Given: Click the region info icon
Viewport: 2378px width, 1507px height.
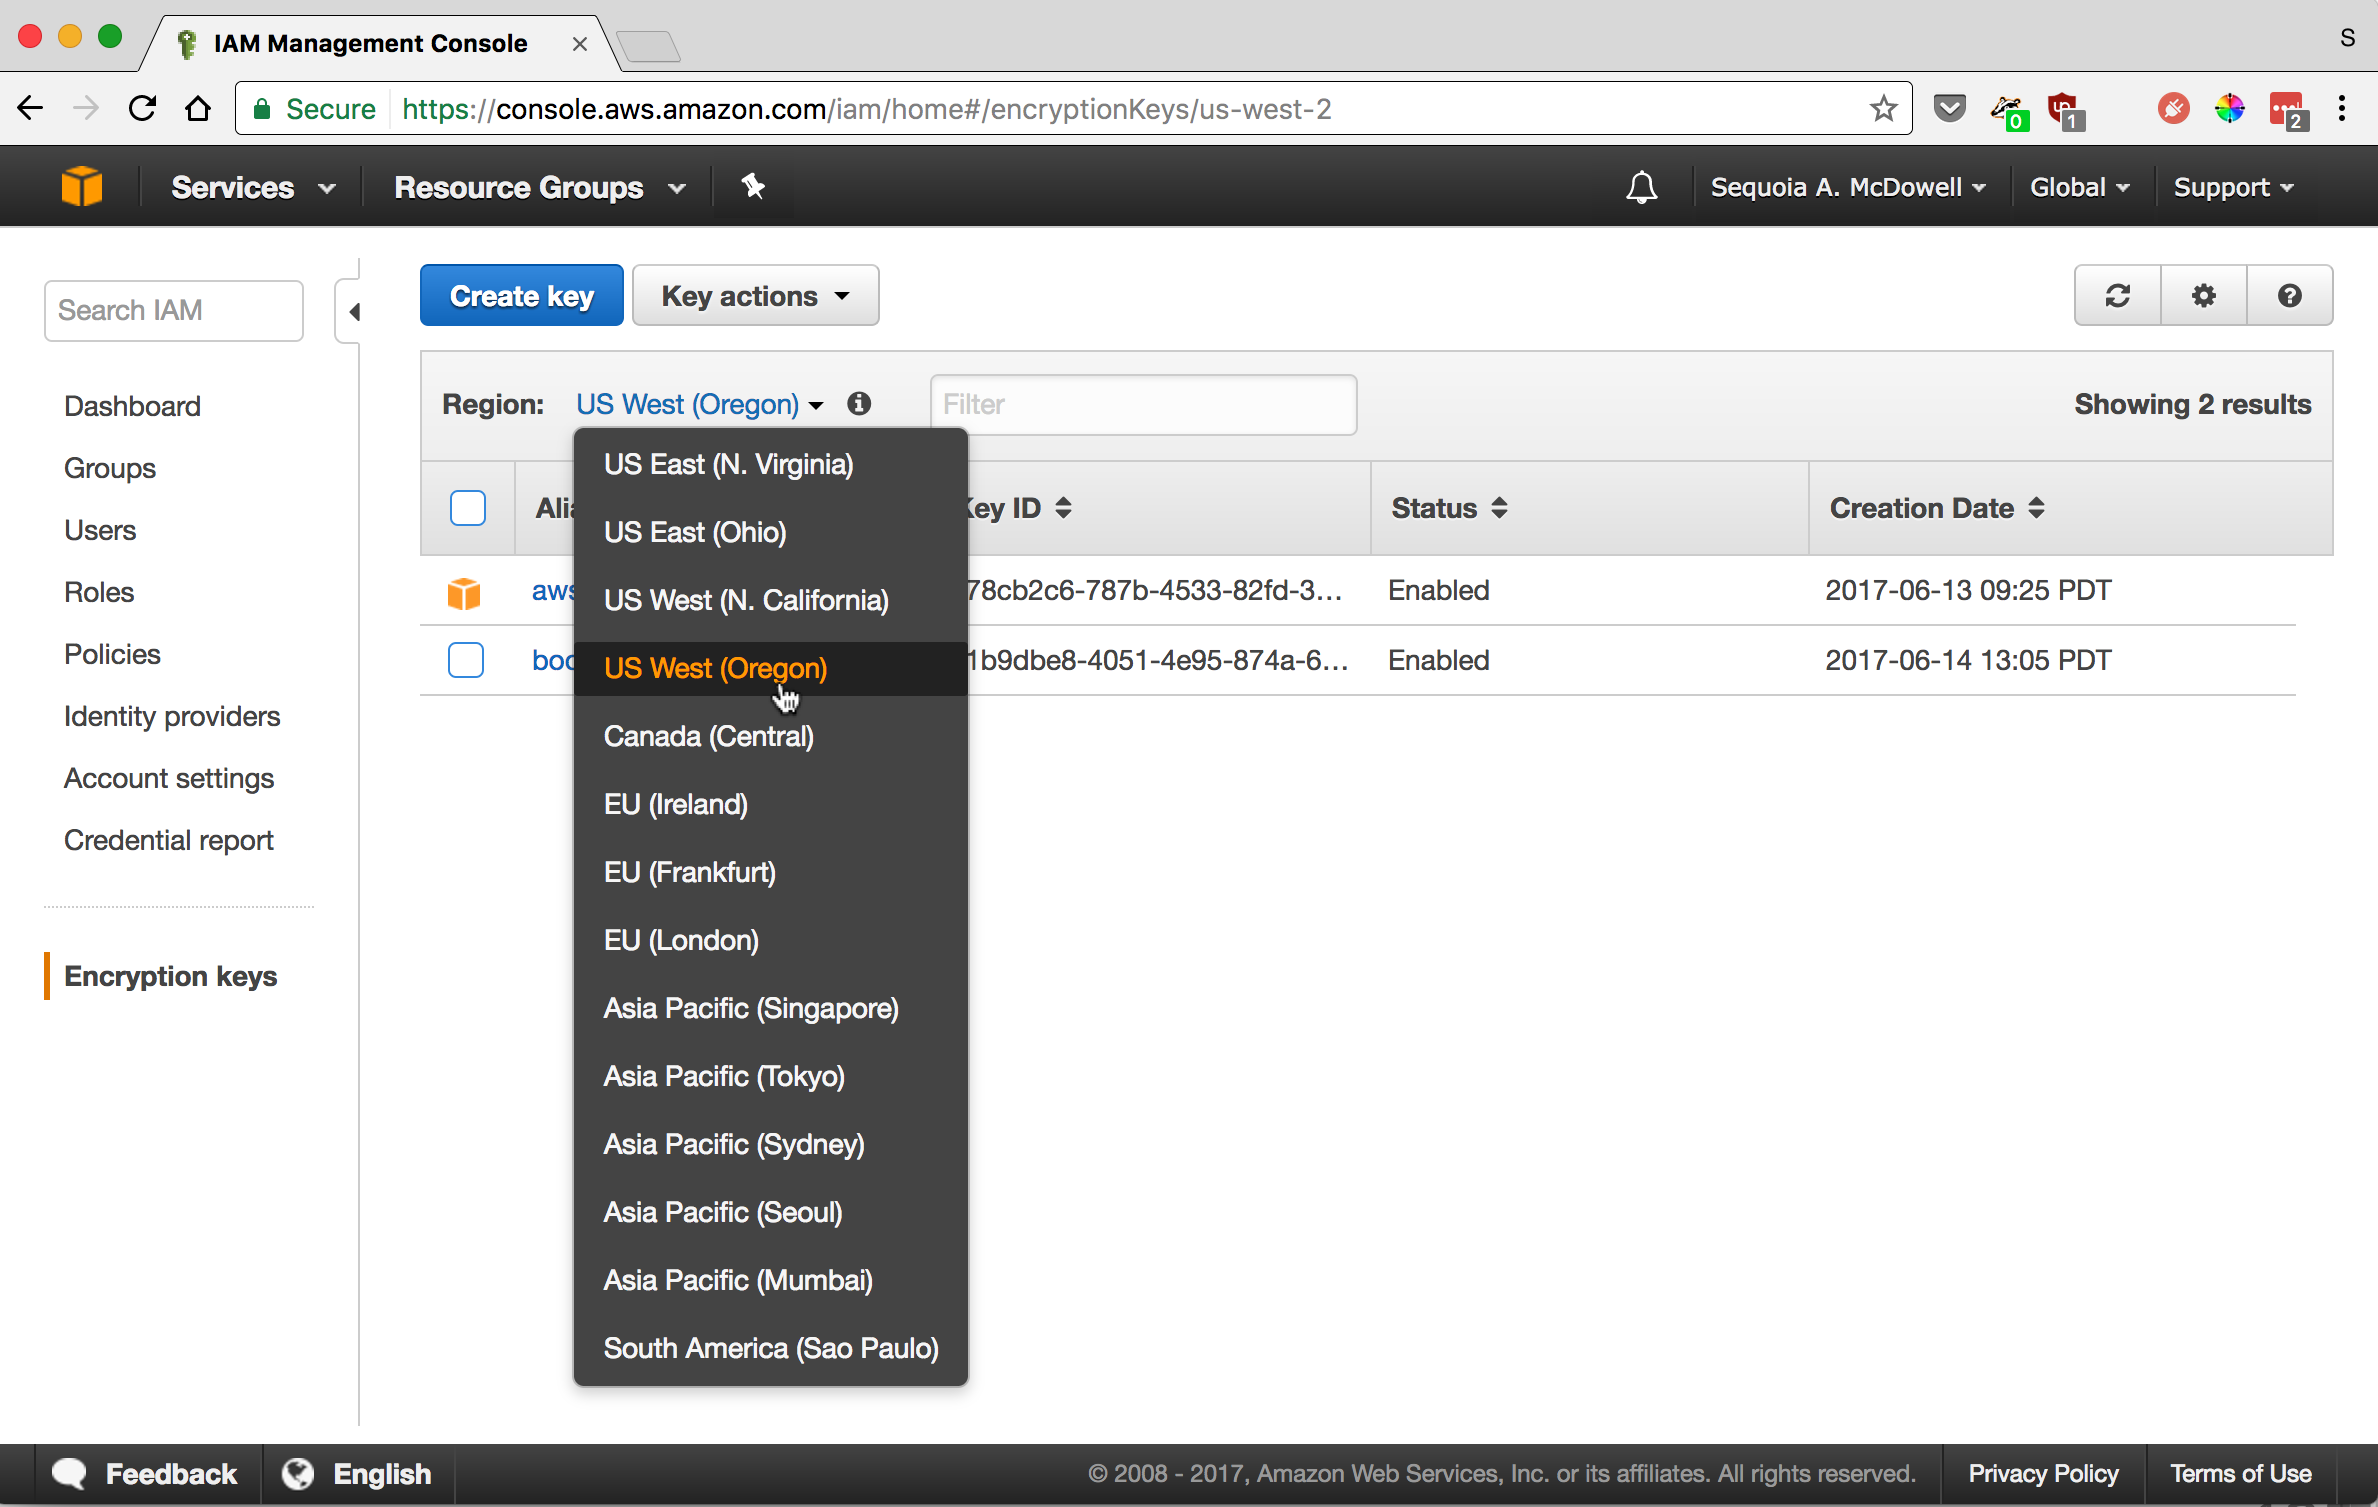Looking at the screenshot, I should coord(859,404).
